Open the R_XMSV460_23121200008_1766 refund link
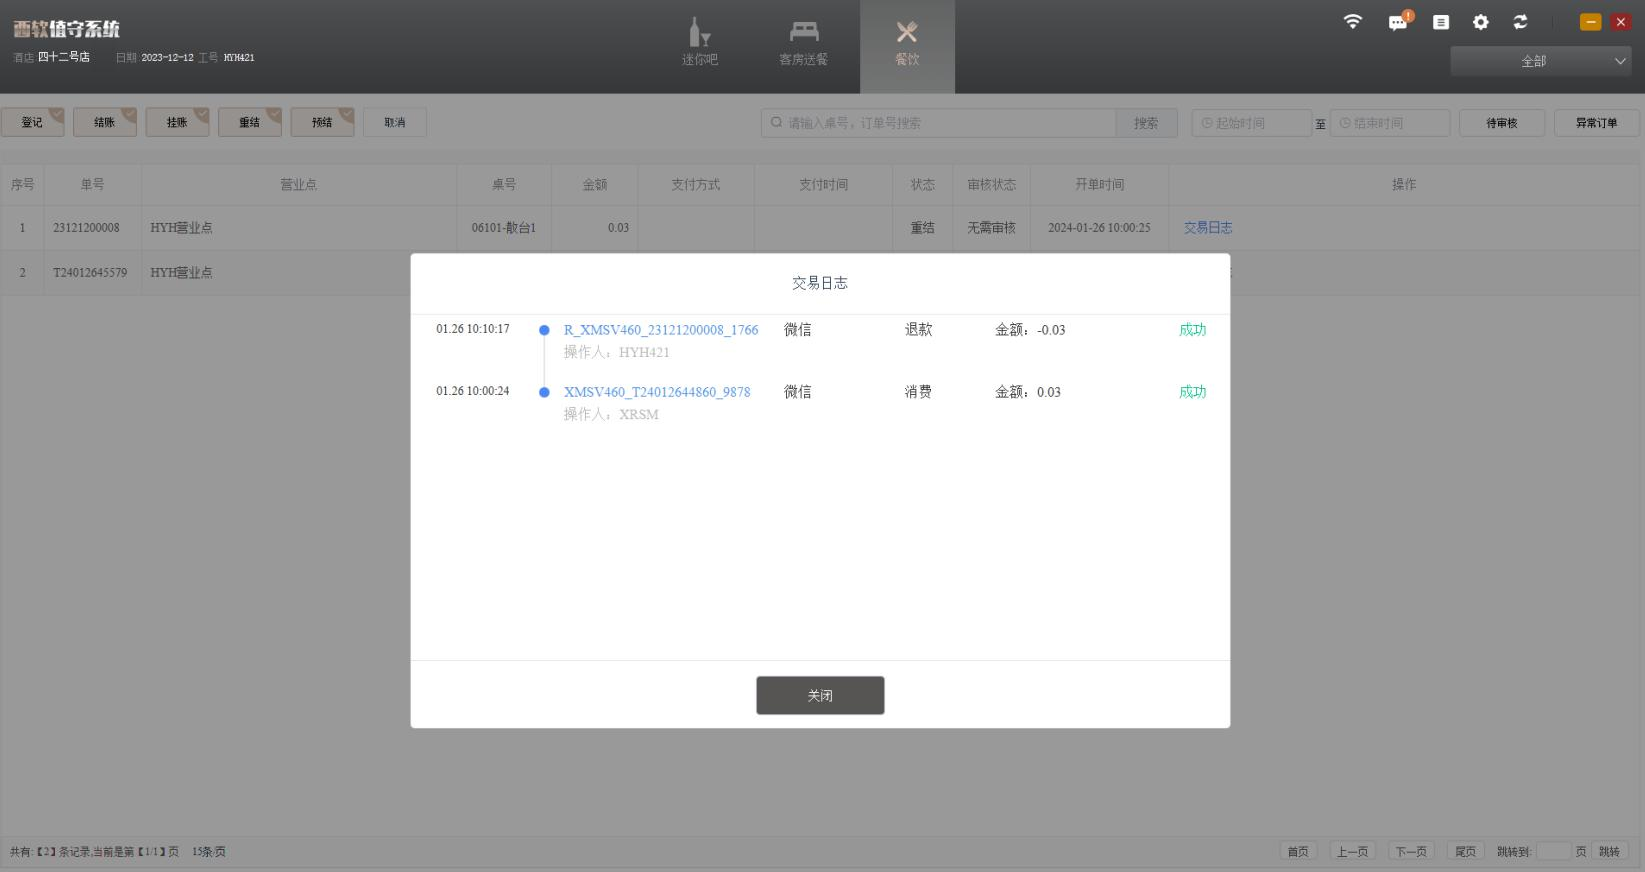 (x=661, y=330)
